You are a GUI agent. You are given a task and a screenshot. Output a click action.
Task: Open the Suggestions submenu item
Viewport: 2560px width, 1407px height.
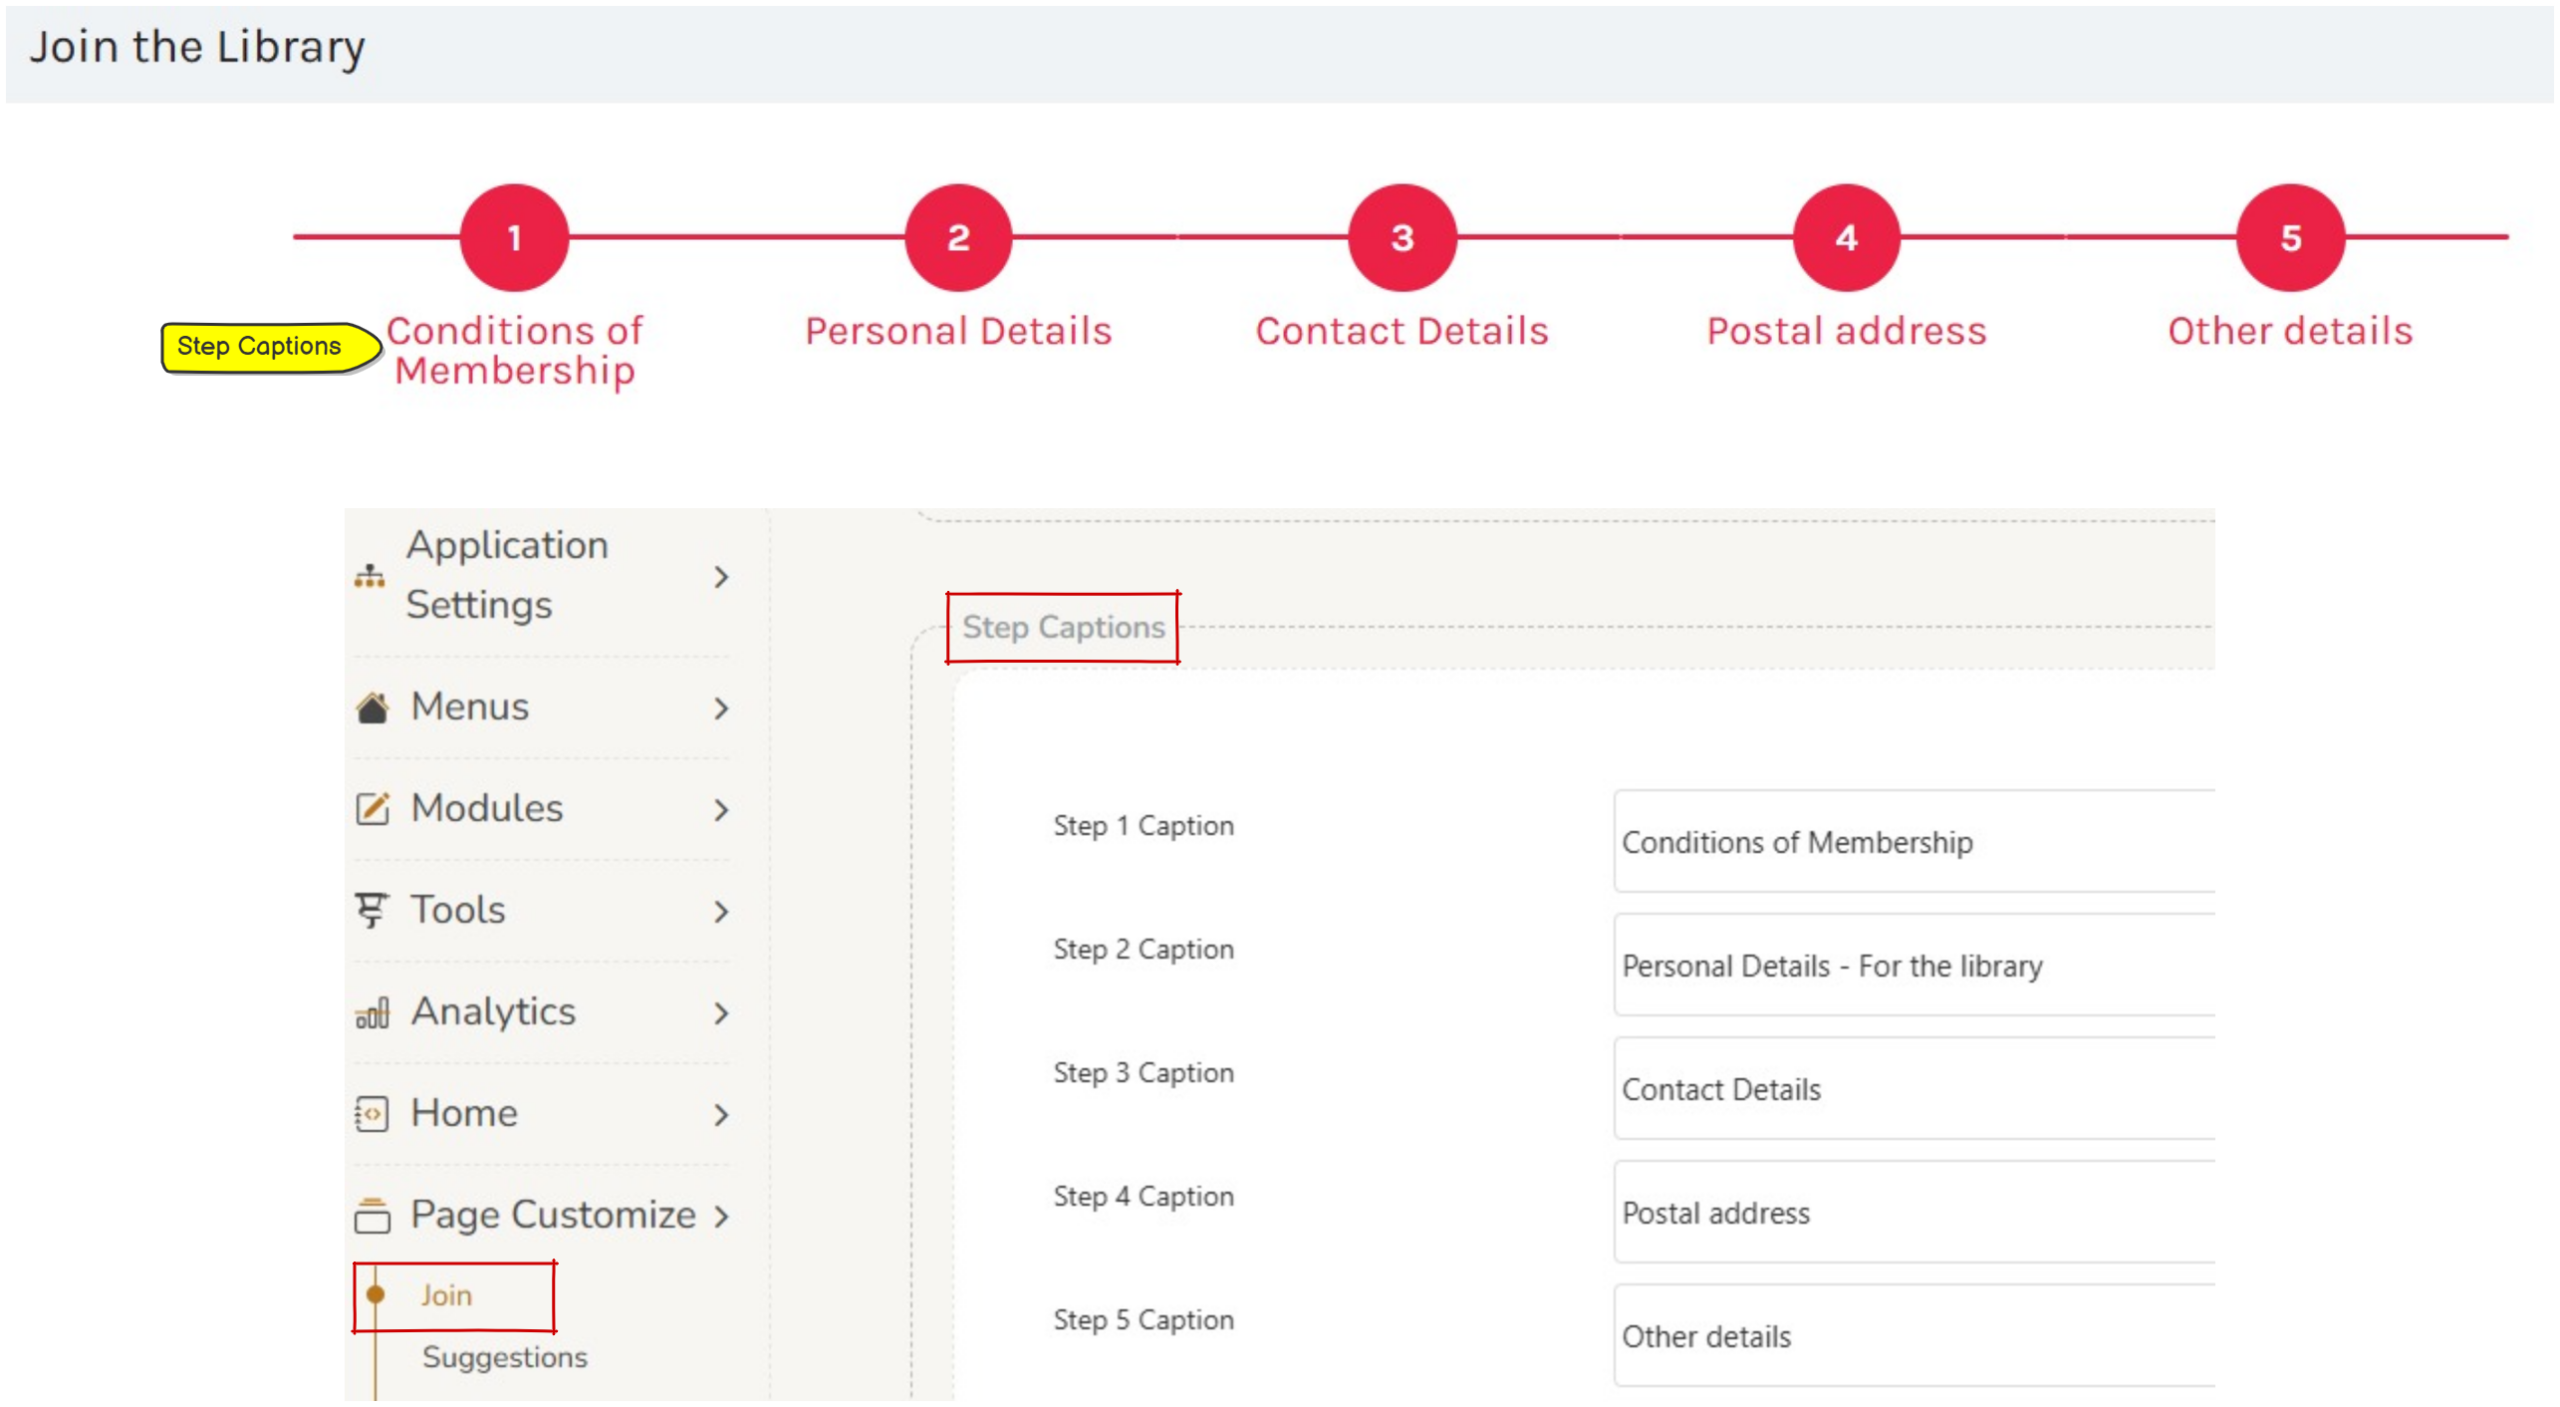point(504,1358)
